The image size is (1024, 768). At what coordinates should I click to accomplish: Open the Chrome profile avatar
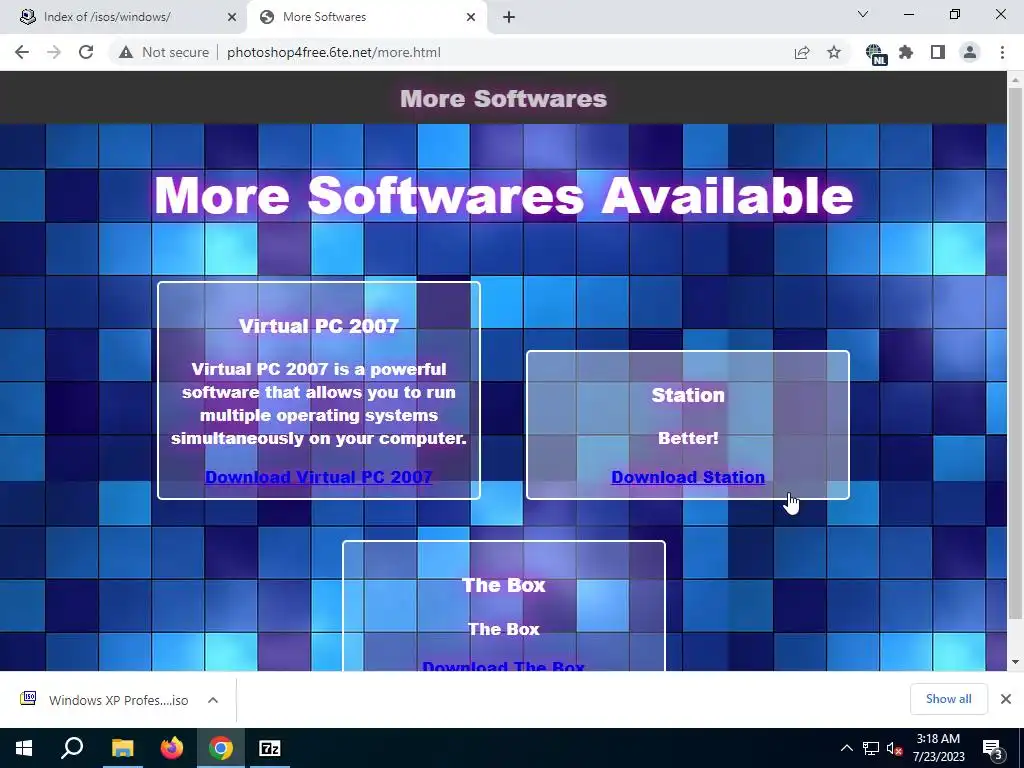pos(970,52)
